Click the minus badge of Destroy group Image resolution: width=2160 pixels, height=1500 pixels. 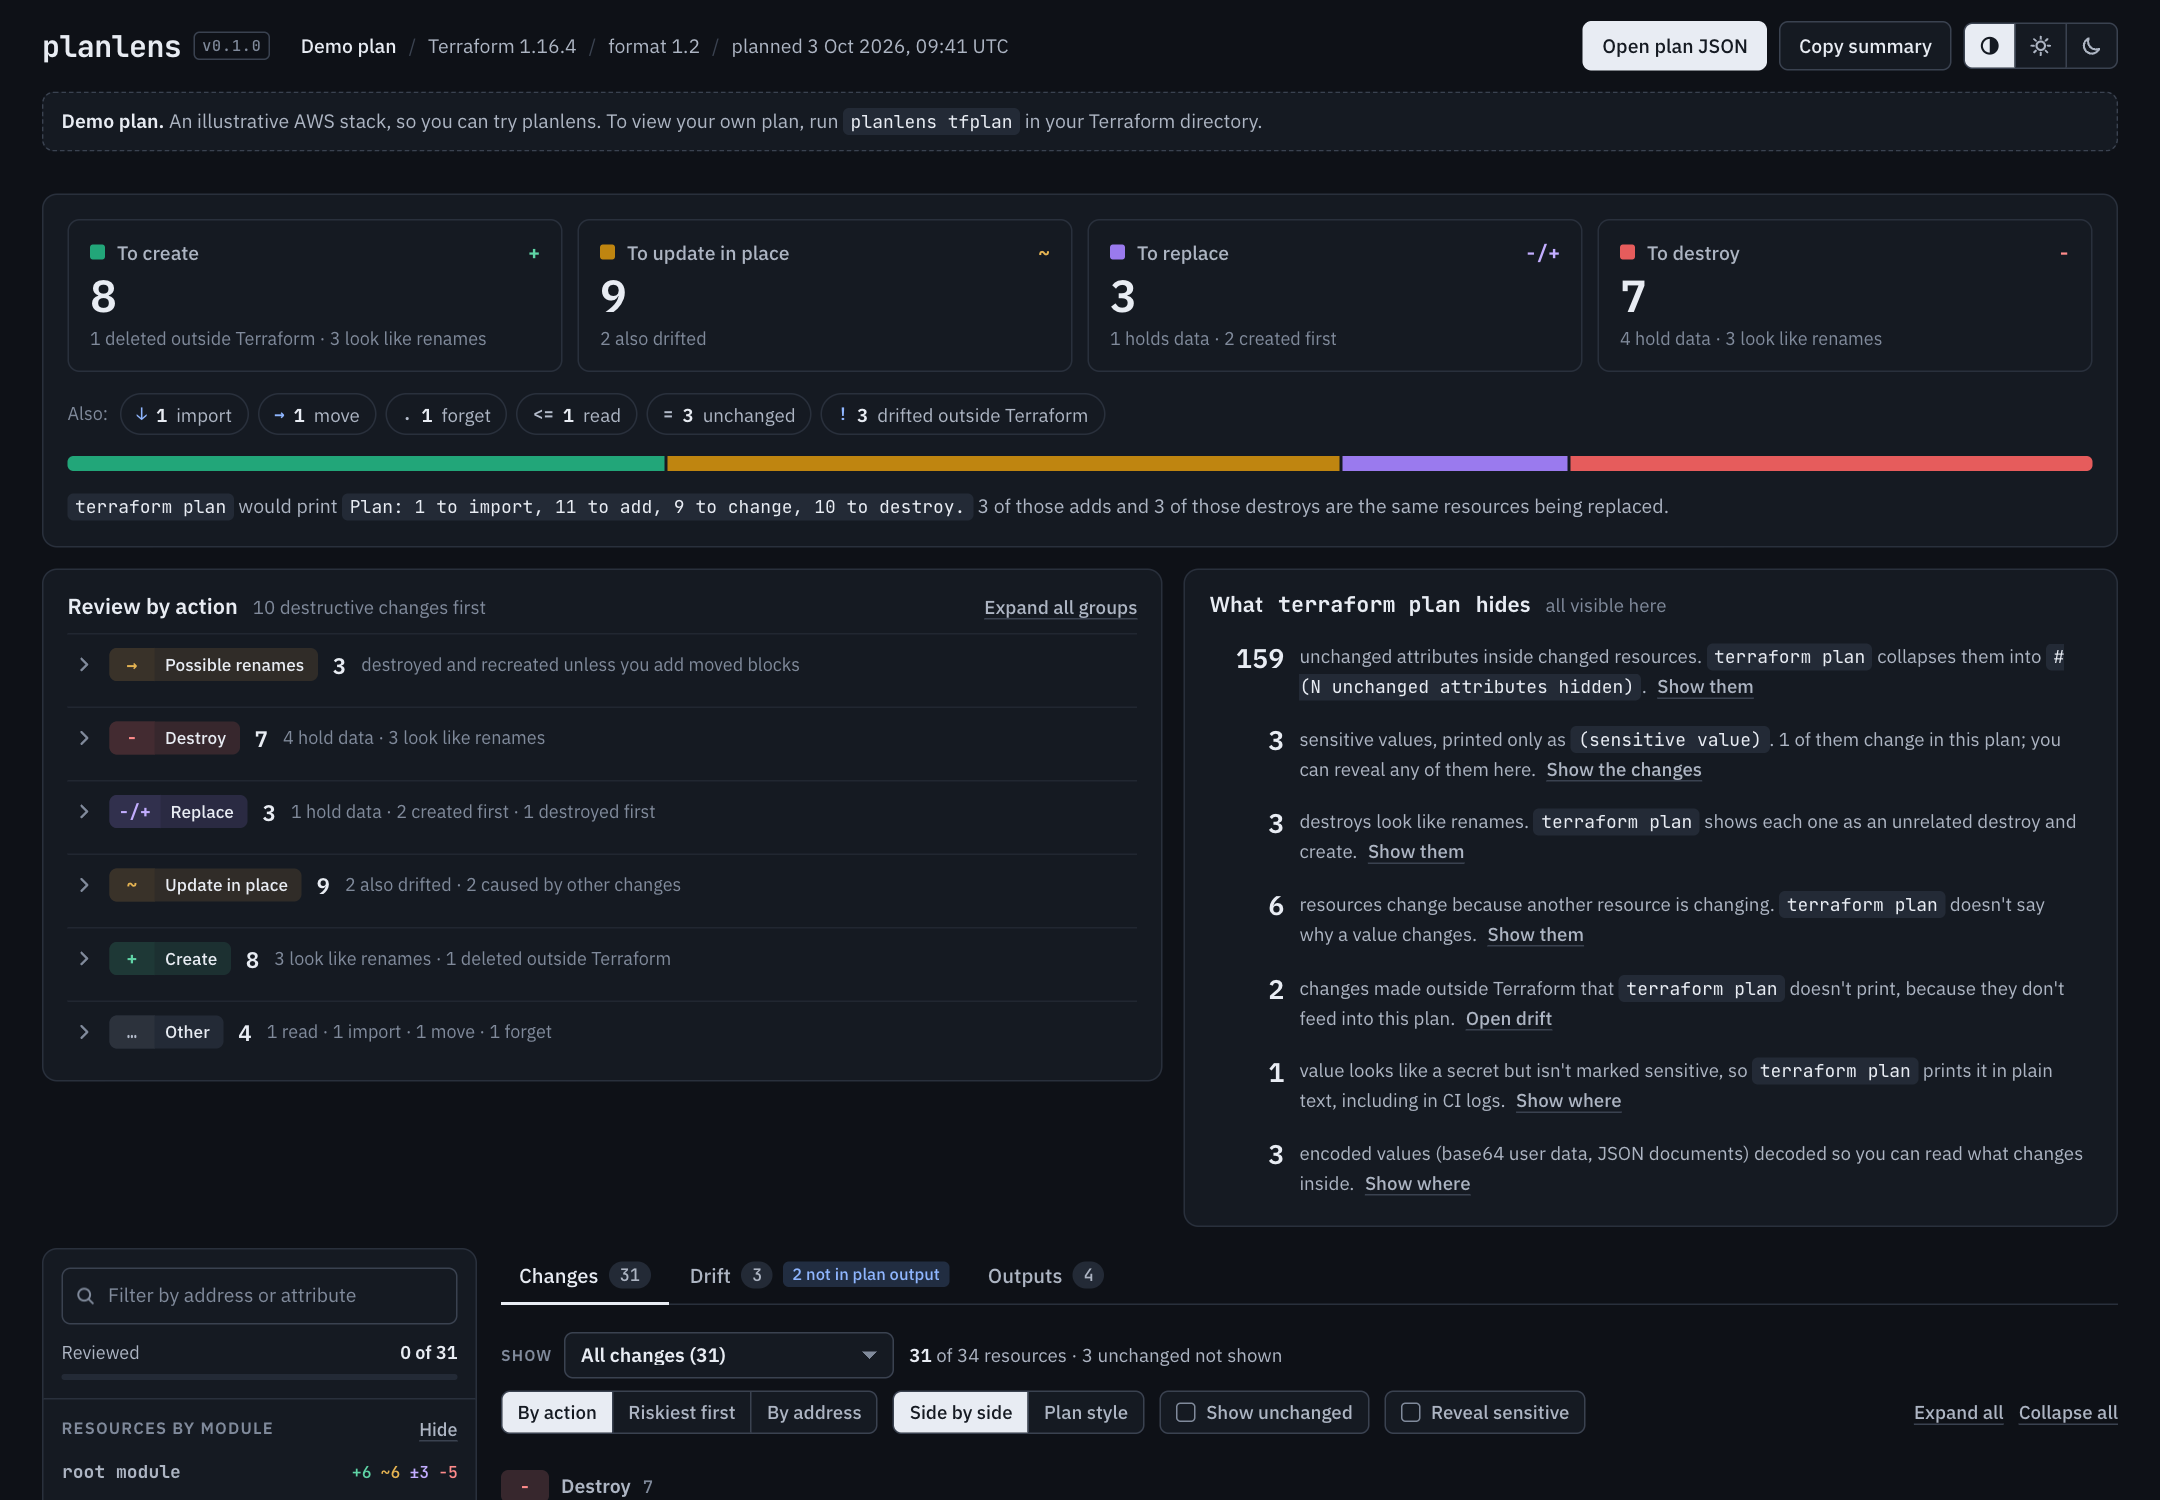point(132,738)
